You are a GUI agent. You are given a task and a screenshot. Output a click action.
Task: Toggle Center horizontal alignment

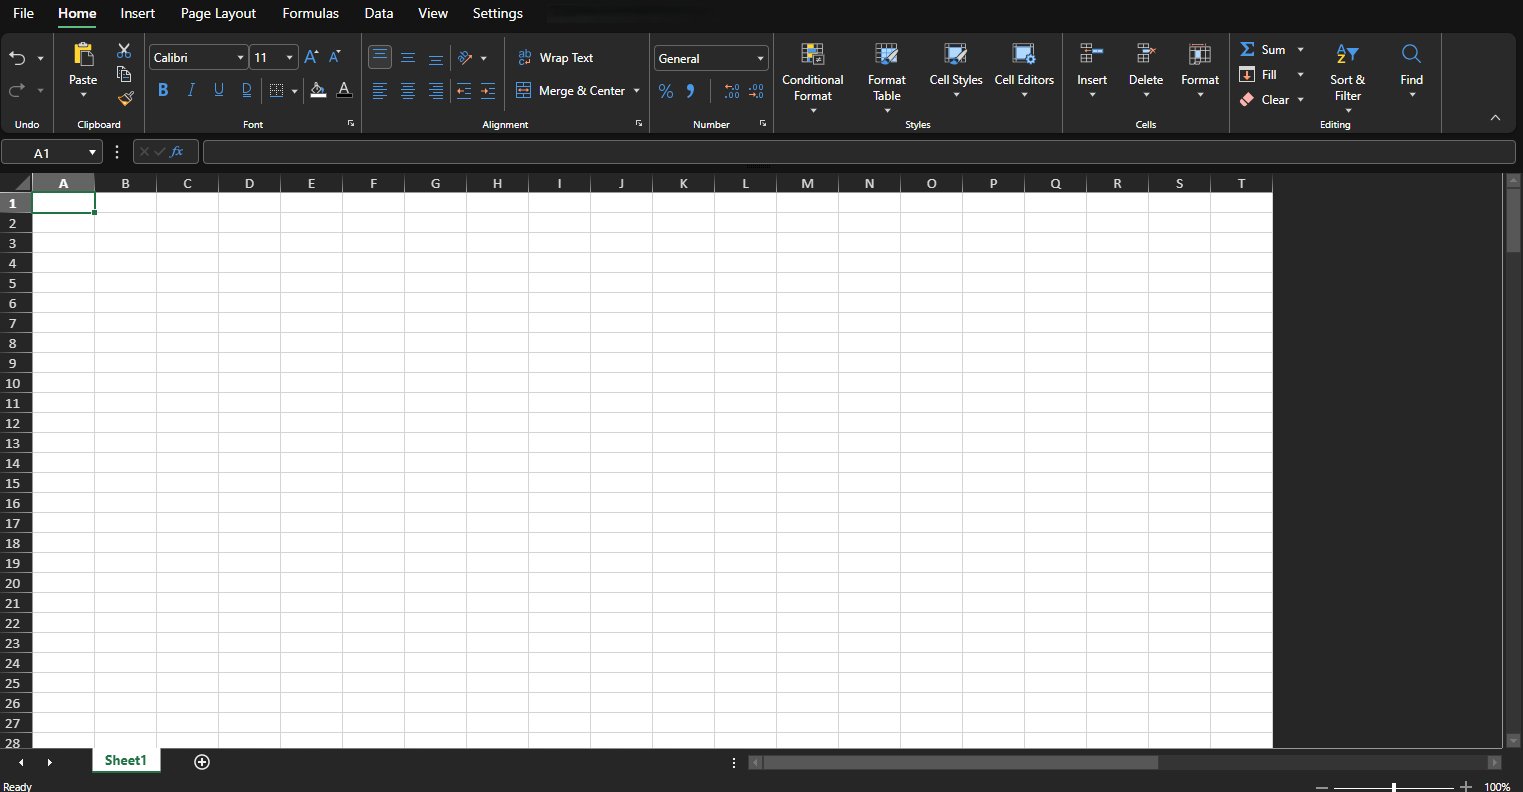(x=408, y=91)
